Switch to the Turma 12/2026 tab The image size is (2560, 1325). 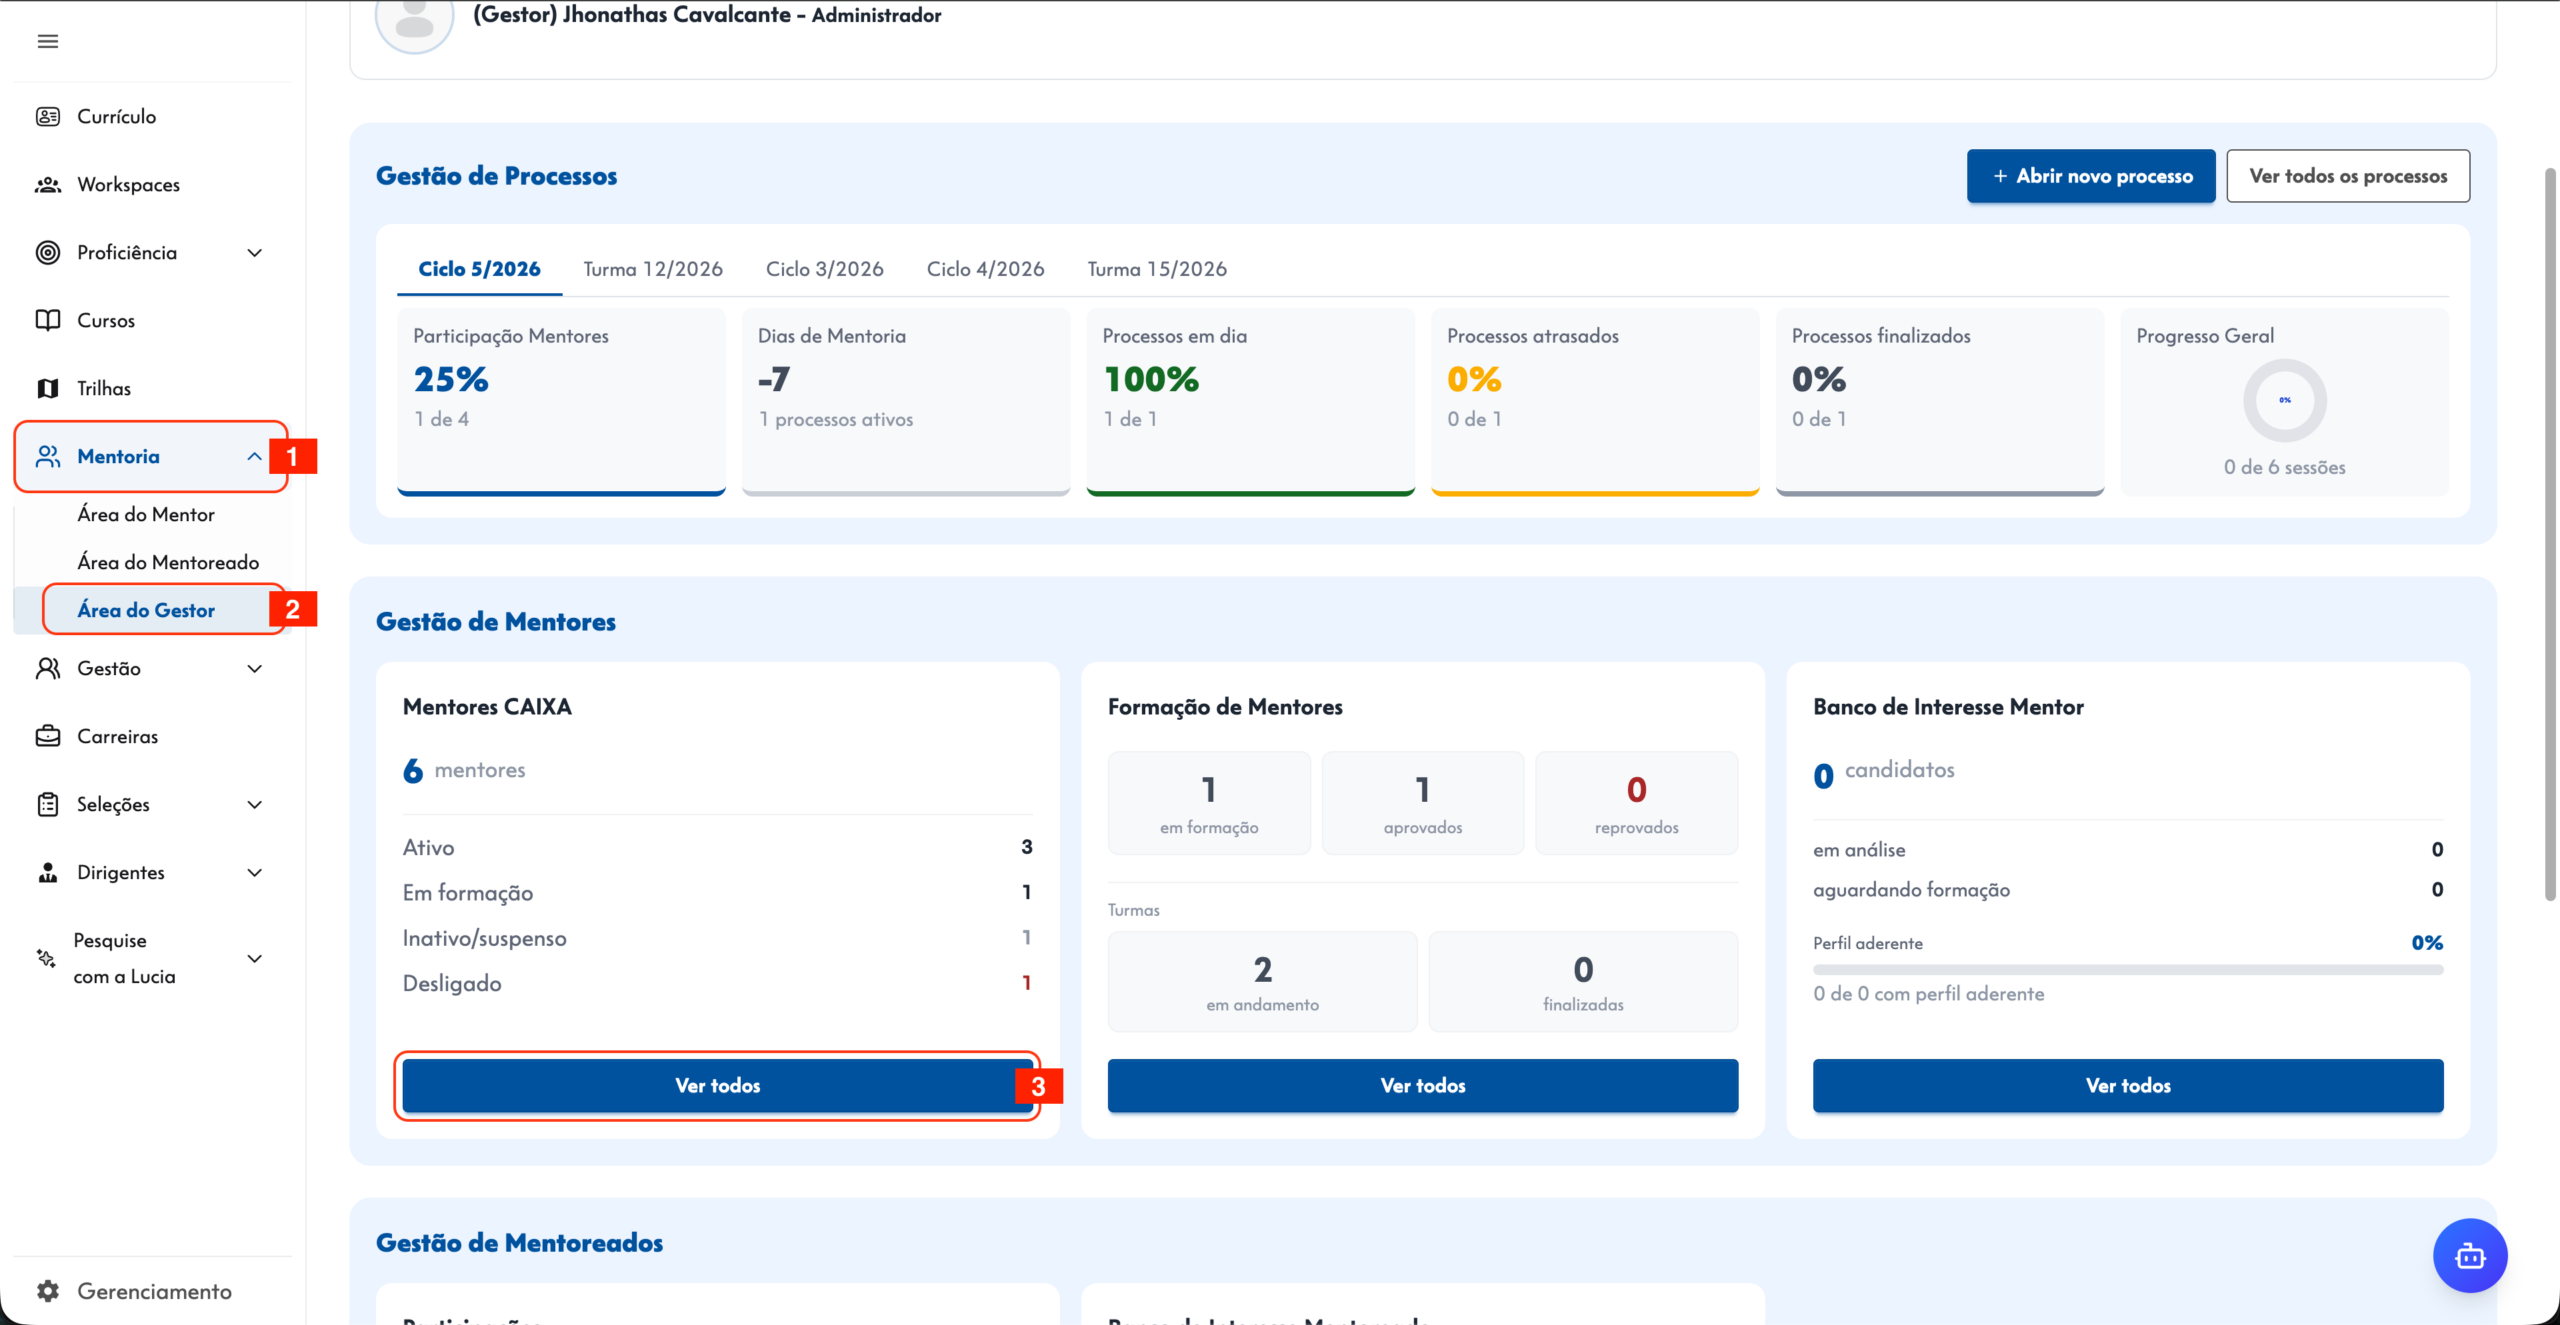[653, 269]
